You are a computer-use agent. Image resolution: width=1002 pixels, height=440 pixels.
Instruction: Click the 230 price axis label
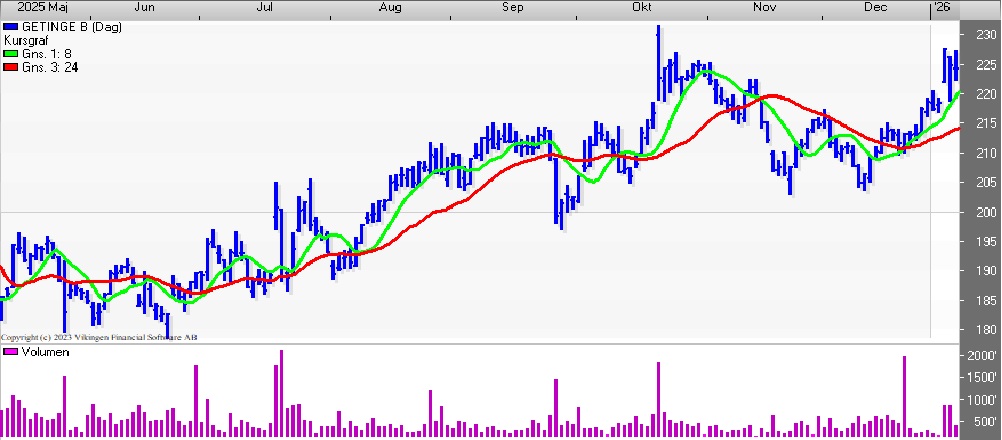[986, 36]
